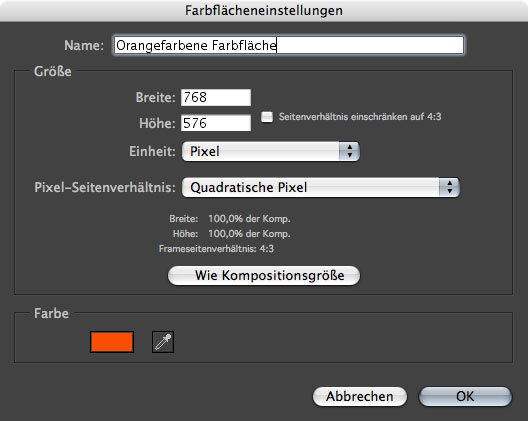
Task: Click the arrows beside Quadratische Pixel
Action: click(449, 187)
